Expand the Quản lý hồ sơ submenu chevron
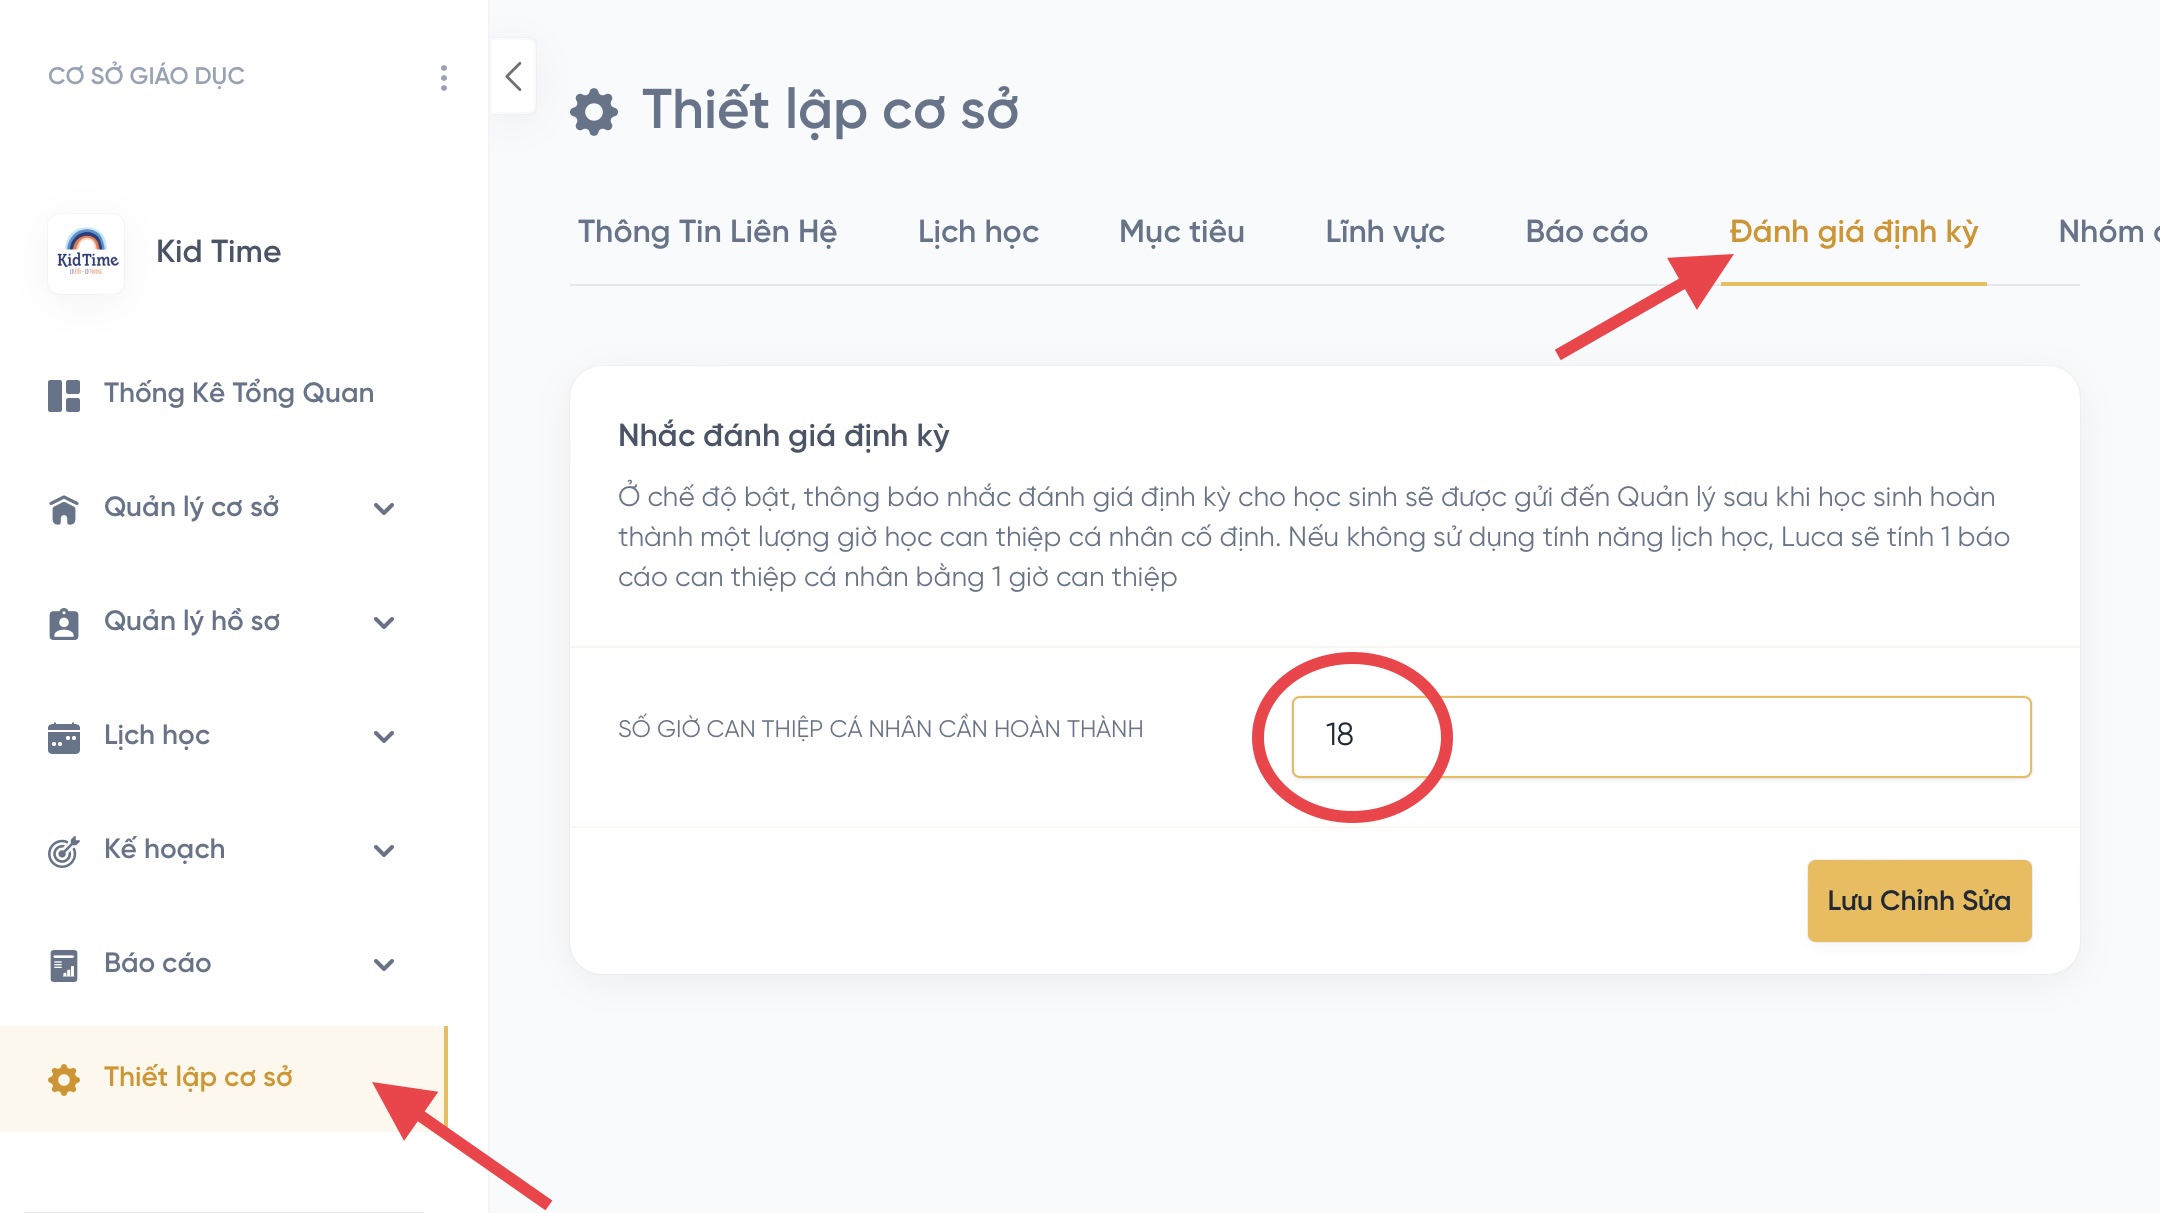 pyautogui.click(x=384, y=623)
